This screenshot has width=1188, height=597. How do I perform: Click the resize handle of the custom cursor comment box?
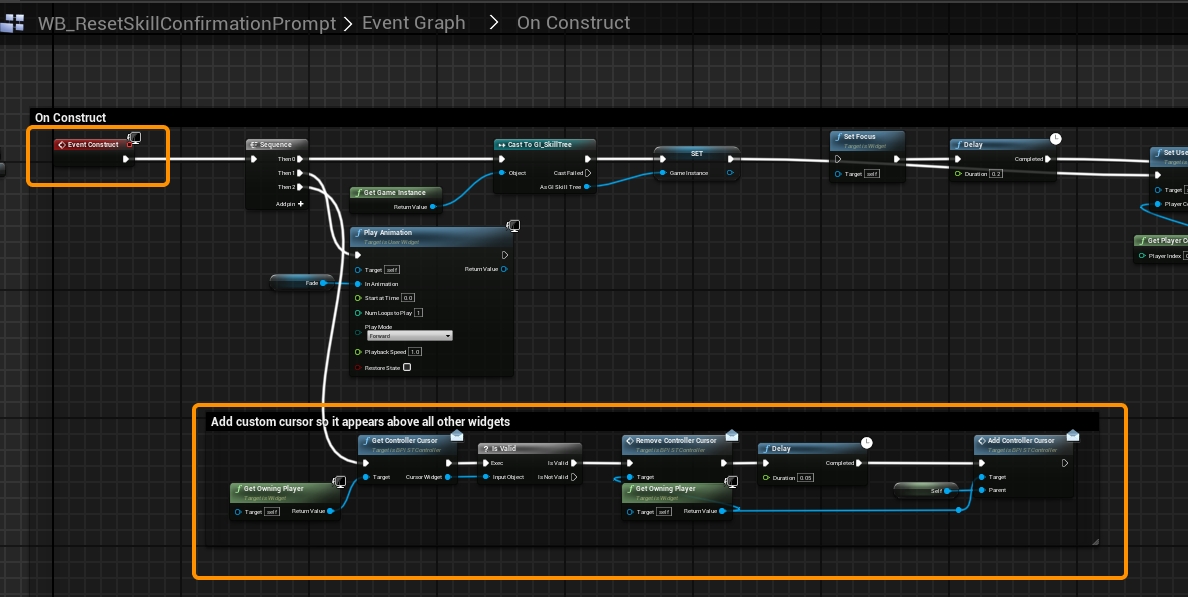(x=1094, y=541)
